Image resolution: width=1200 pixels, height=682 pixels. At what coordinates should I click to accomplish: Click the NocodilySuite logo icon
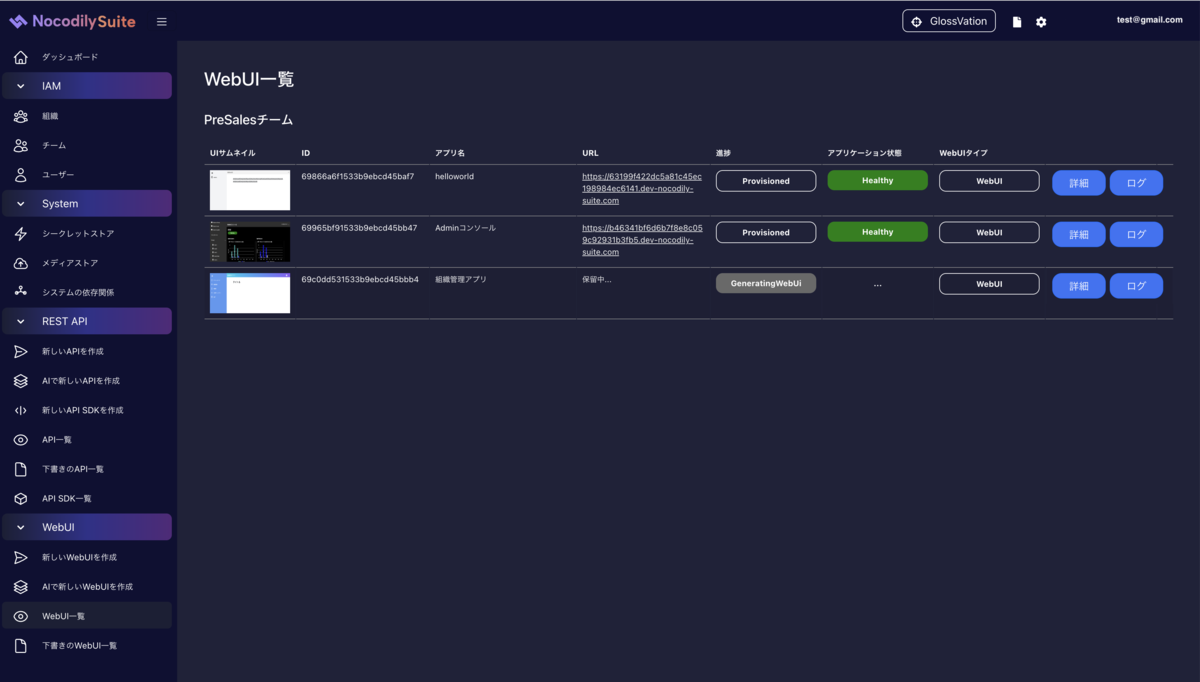click(18, 21)
